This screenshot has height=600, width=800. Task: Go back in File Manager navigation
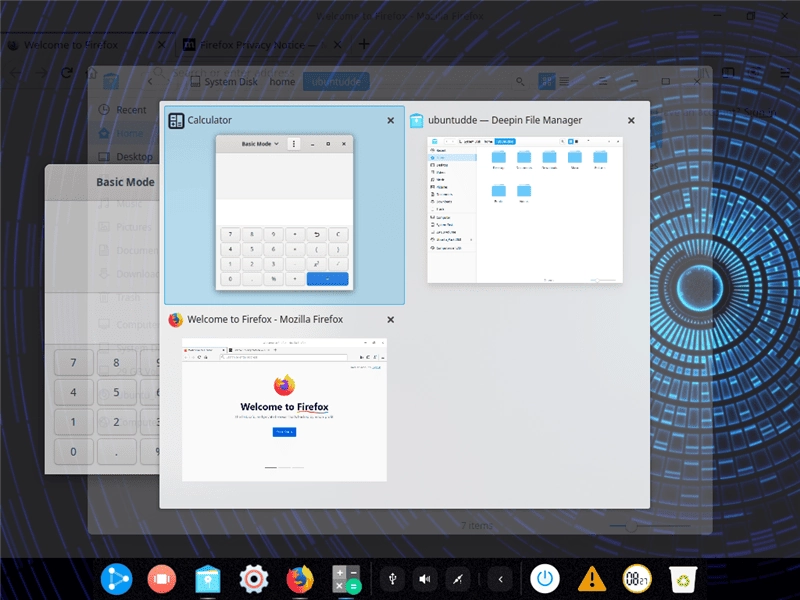click(x=150, y=82)
